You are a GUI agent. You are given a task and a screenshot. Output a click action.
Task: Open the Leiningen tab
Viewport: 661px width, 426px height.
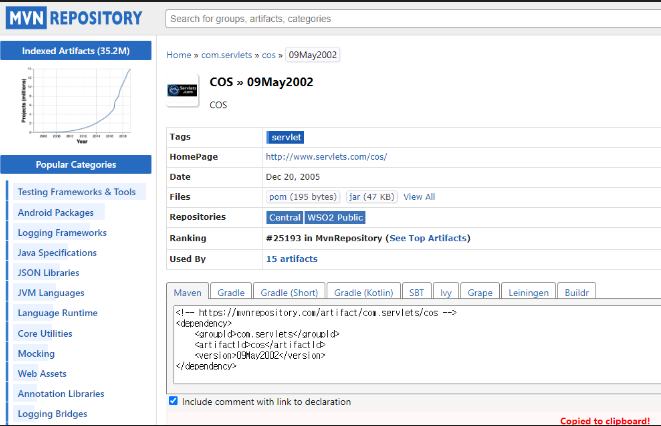pos(529,292)
